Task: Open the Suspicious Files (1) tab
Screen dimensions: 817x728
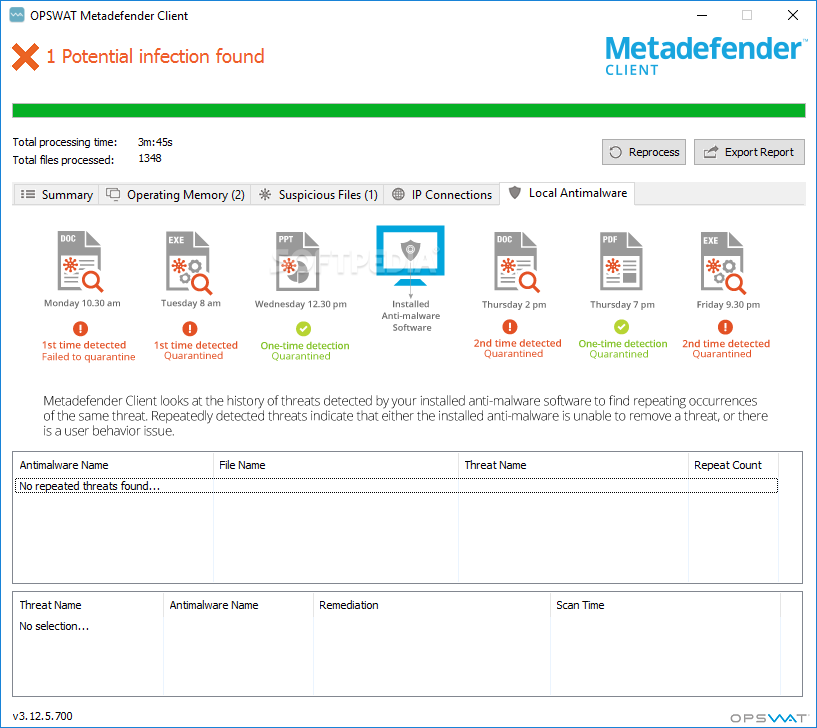Action: [x=318, y=195]
